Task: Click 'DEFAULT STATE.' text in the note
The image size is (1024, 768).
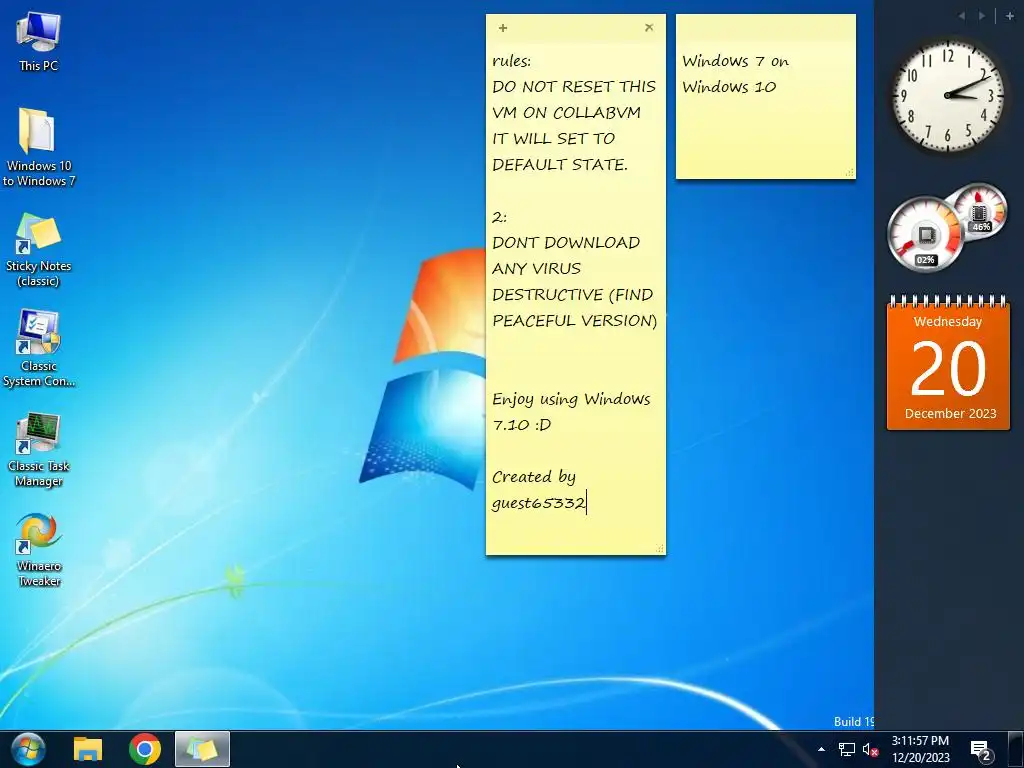Action: (560, 165)
